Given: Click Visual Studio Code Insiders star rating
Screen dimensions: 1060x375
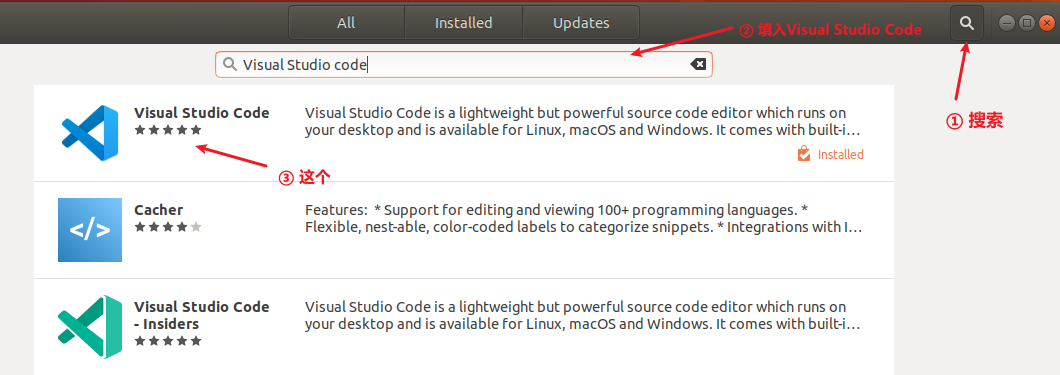Looking at the screenshot, I should click(168, 341).
